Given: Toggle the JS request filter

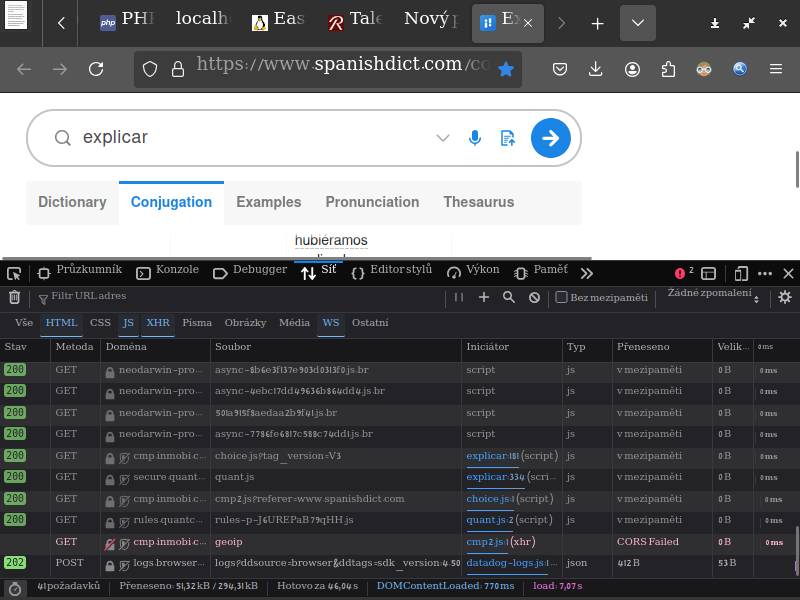Looking at the screenshot, I should (x=128, y=323).
